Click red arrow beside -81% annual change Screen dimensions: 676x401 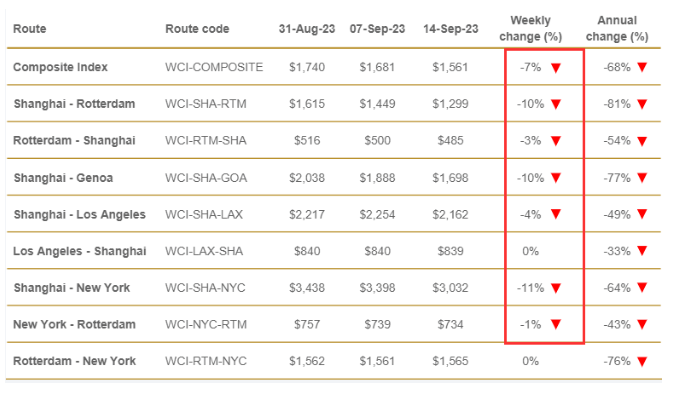click(x=642, y=104)
